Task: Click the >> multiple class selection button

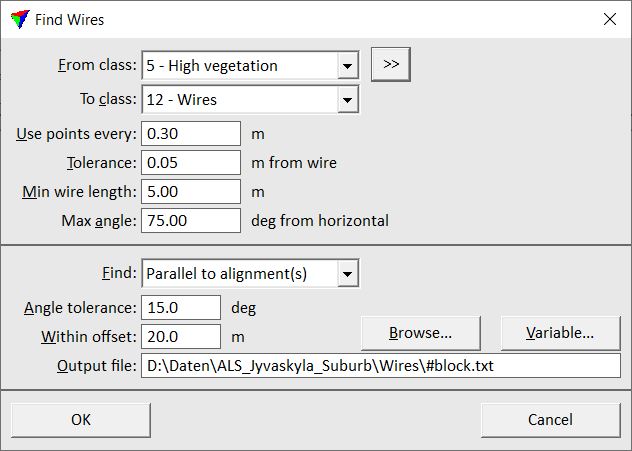Action: tap(391, 64)
